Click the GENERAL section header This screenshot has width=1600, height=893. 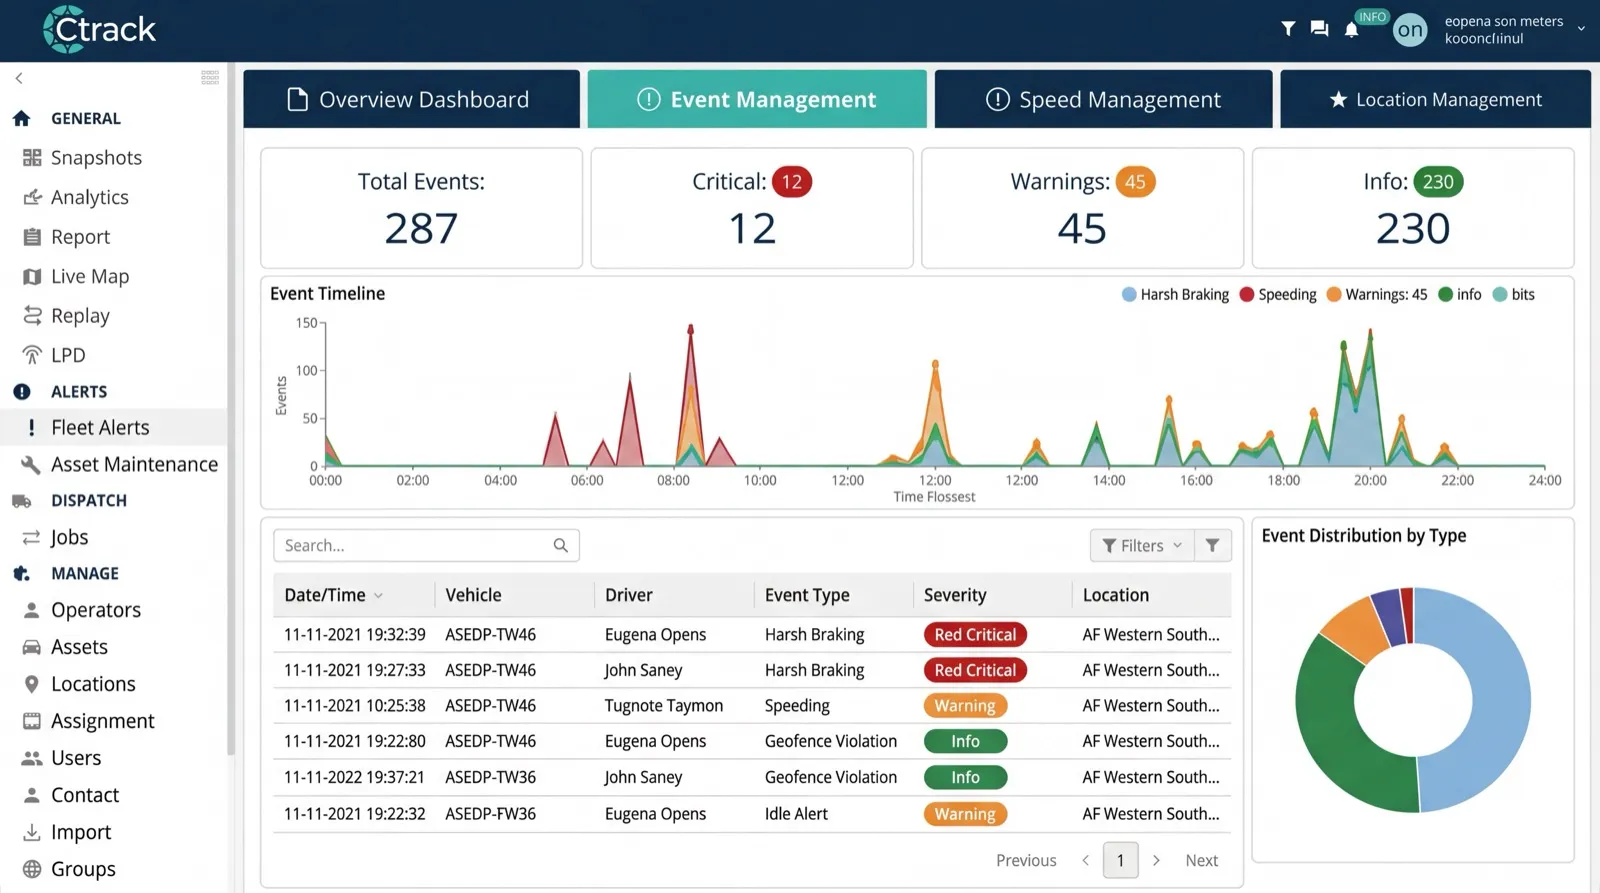(86, 118)
